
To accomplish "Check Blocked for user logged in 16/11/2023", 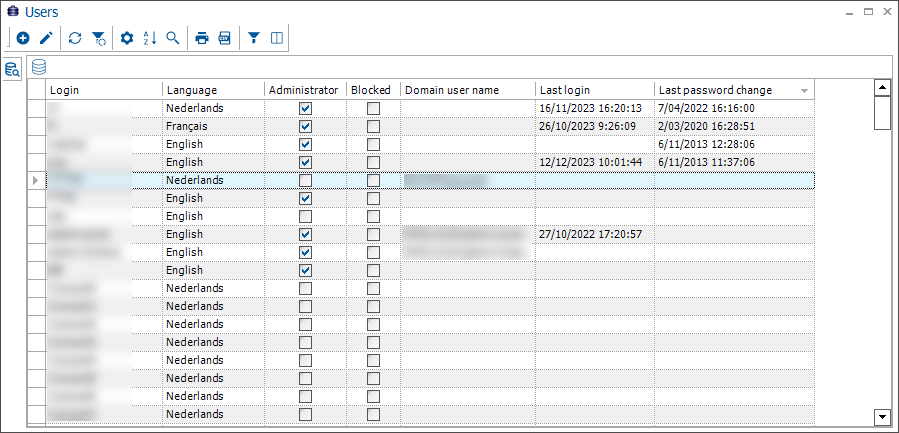I will pos(373,108).
